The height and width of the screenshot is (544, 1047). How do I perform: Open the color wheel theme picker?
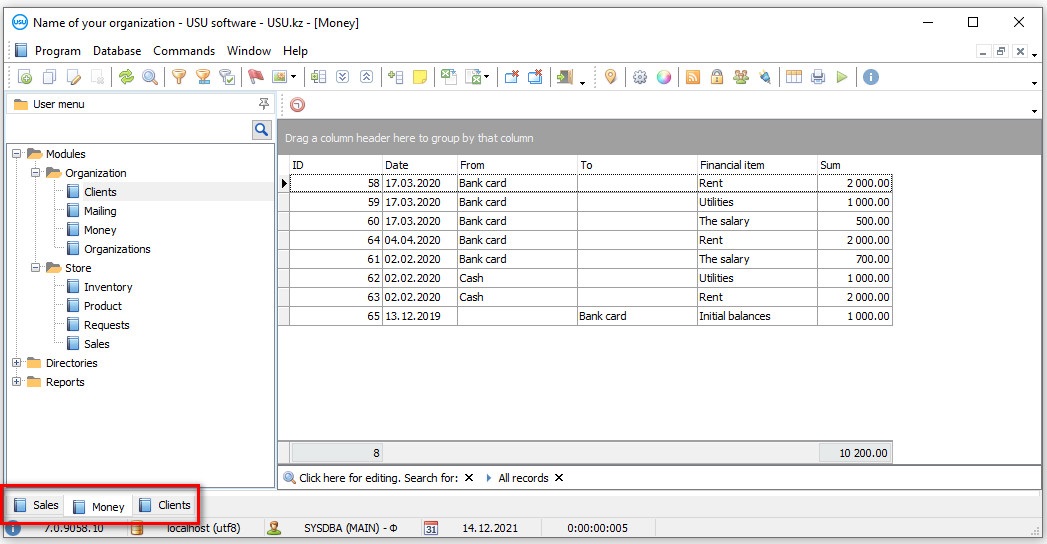(664, 77)
